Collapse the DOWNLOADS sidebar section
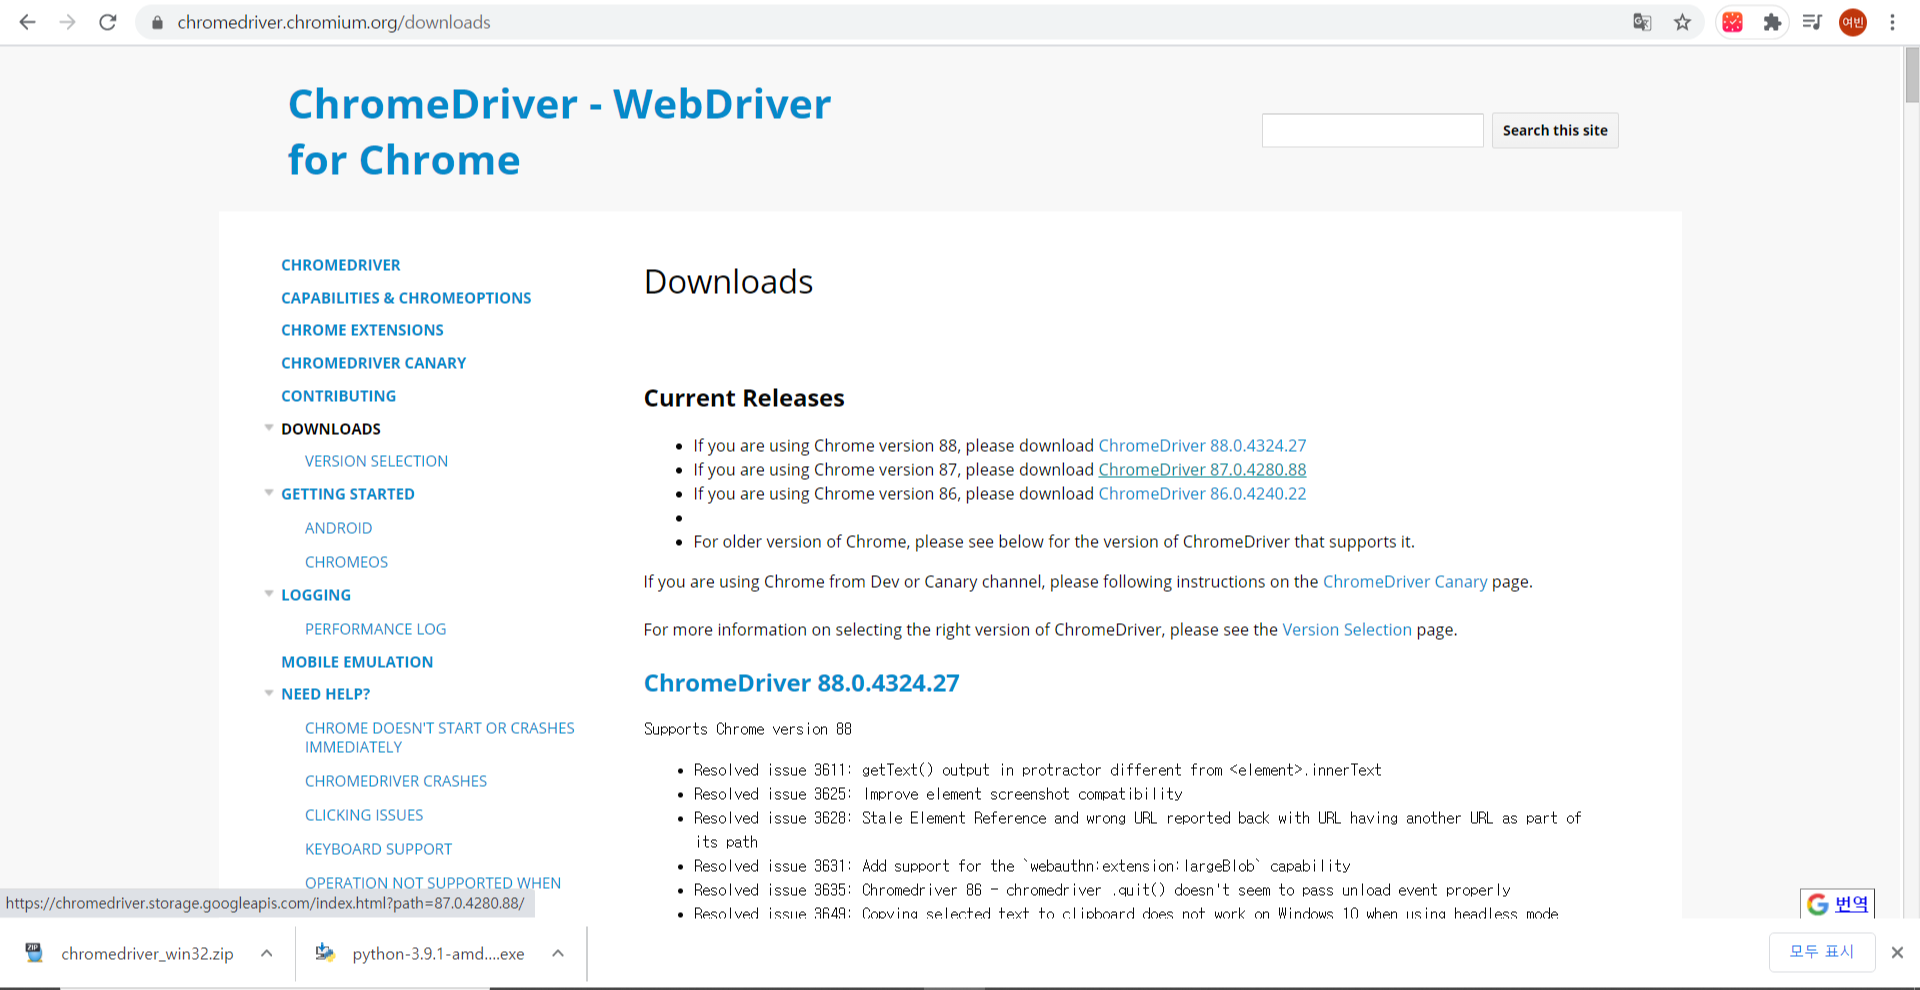The image size is (1920, 990). [268, 428]
